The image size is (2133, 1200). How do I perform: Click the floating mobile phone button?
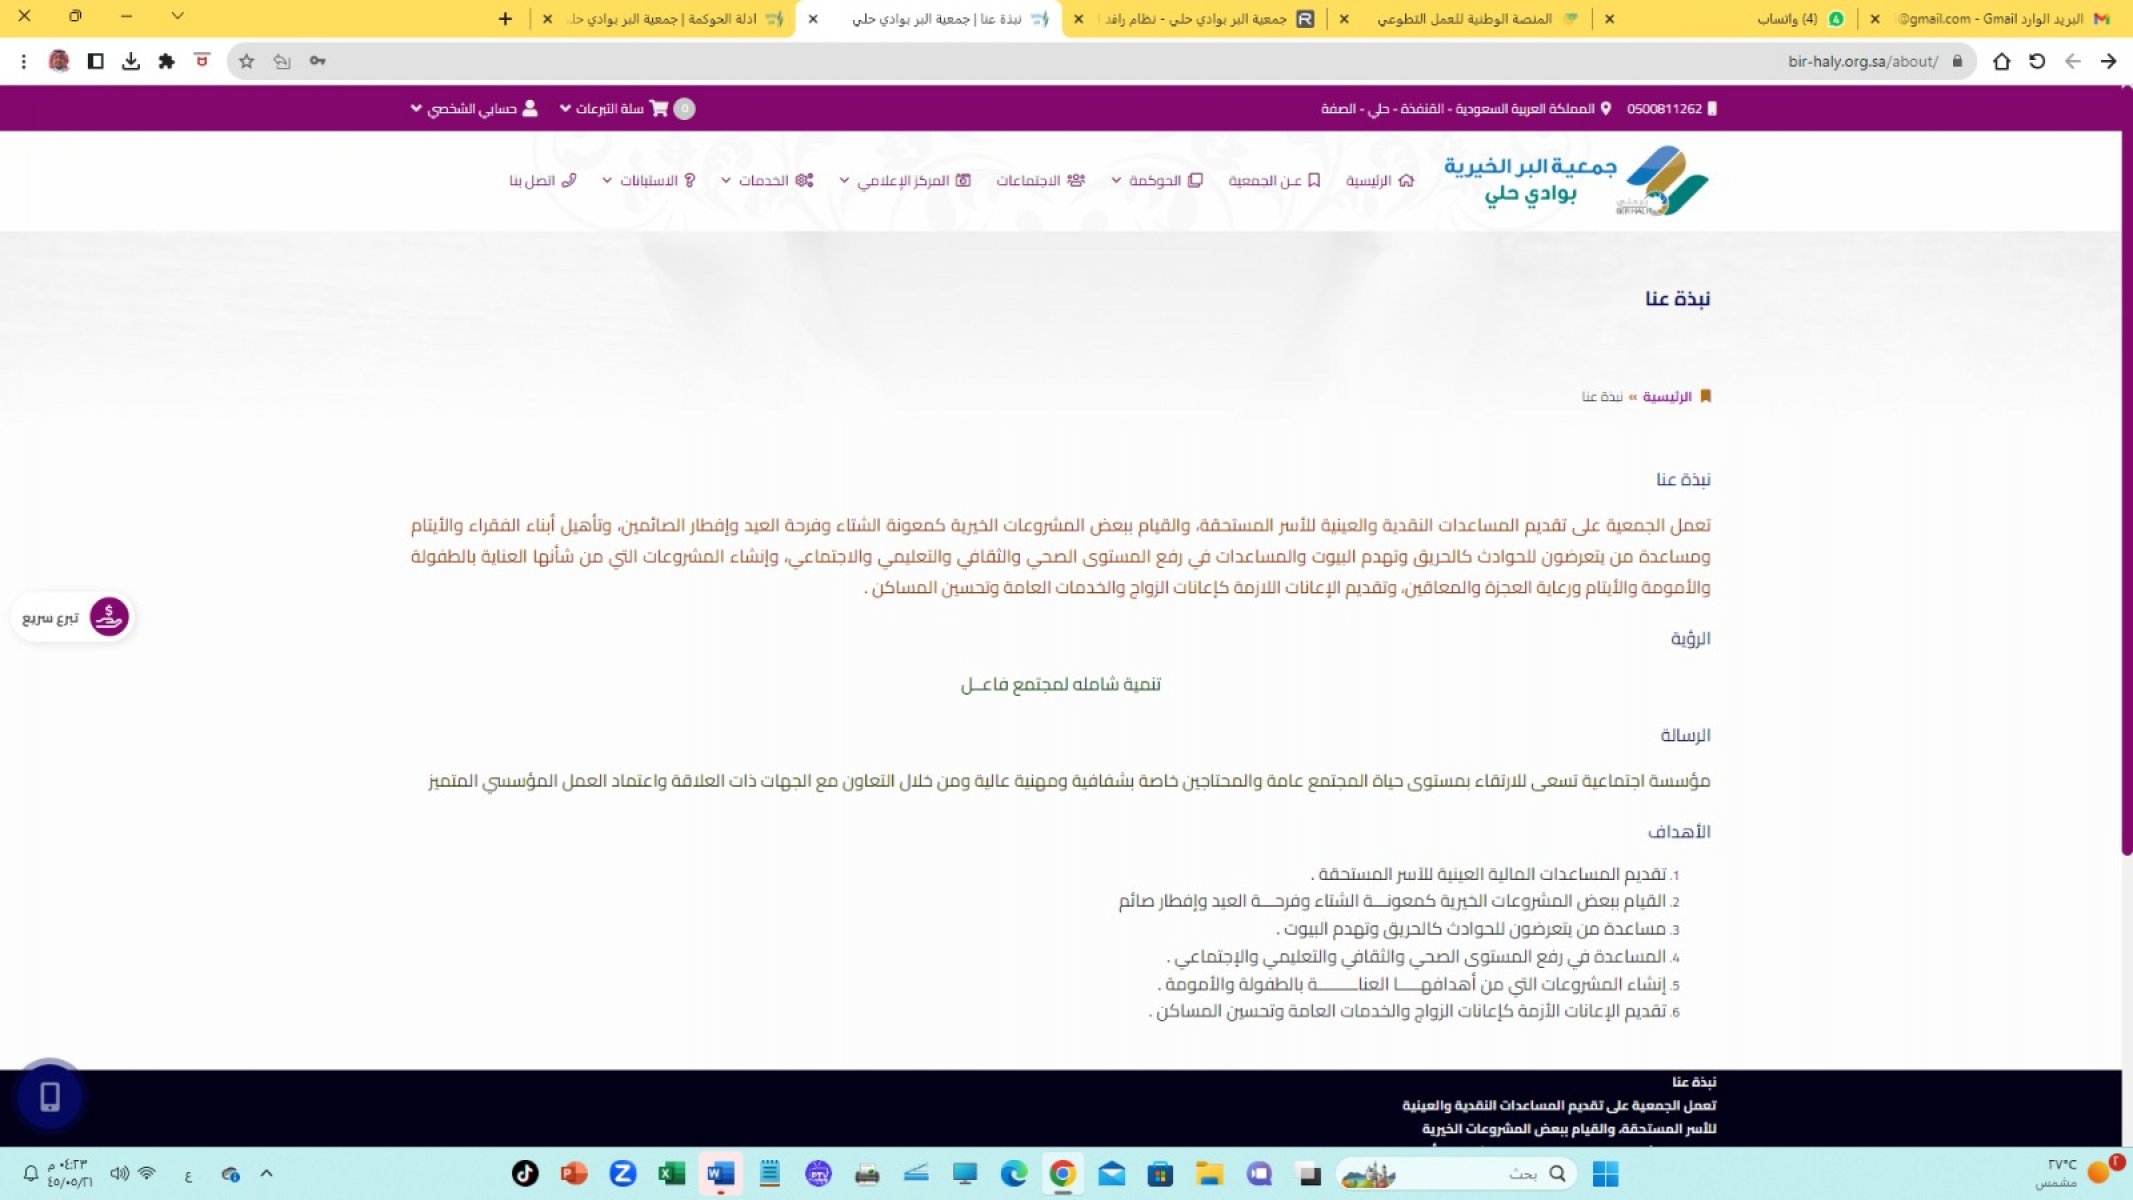[49, 1097]
